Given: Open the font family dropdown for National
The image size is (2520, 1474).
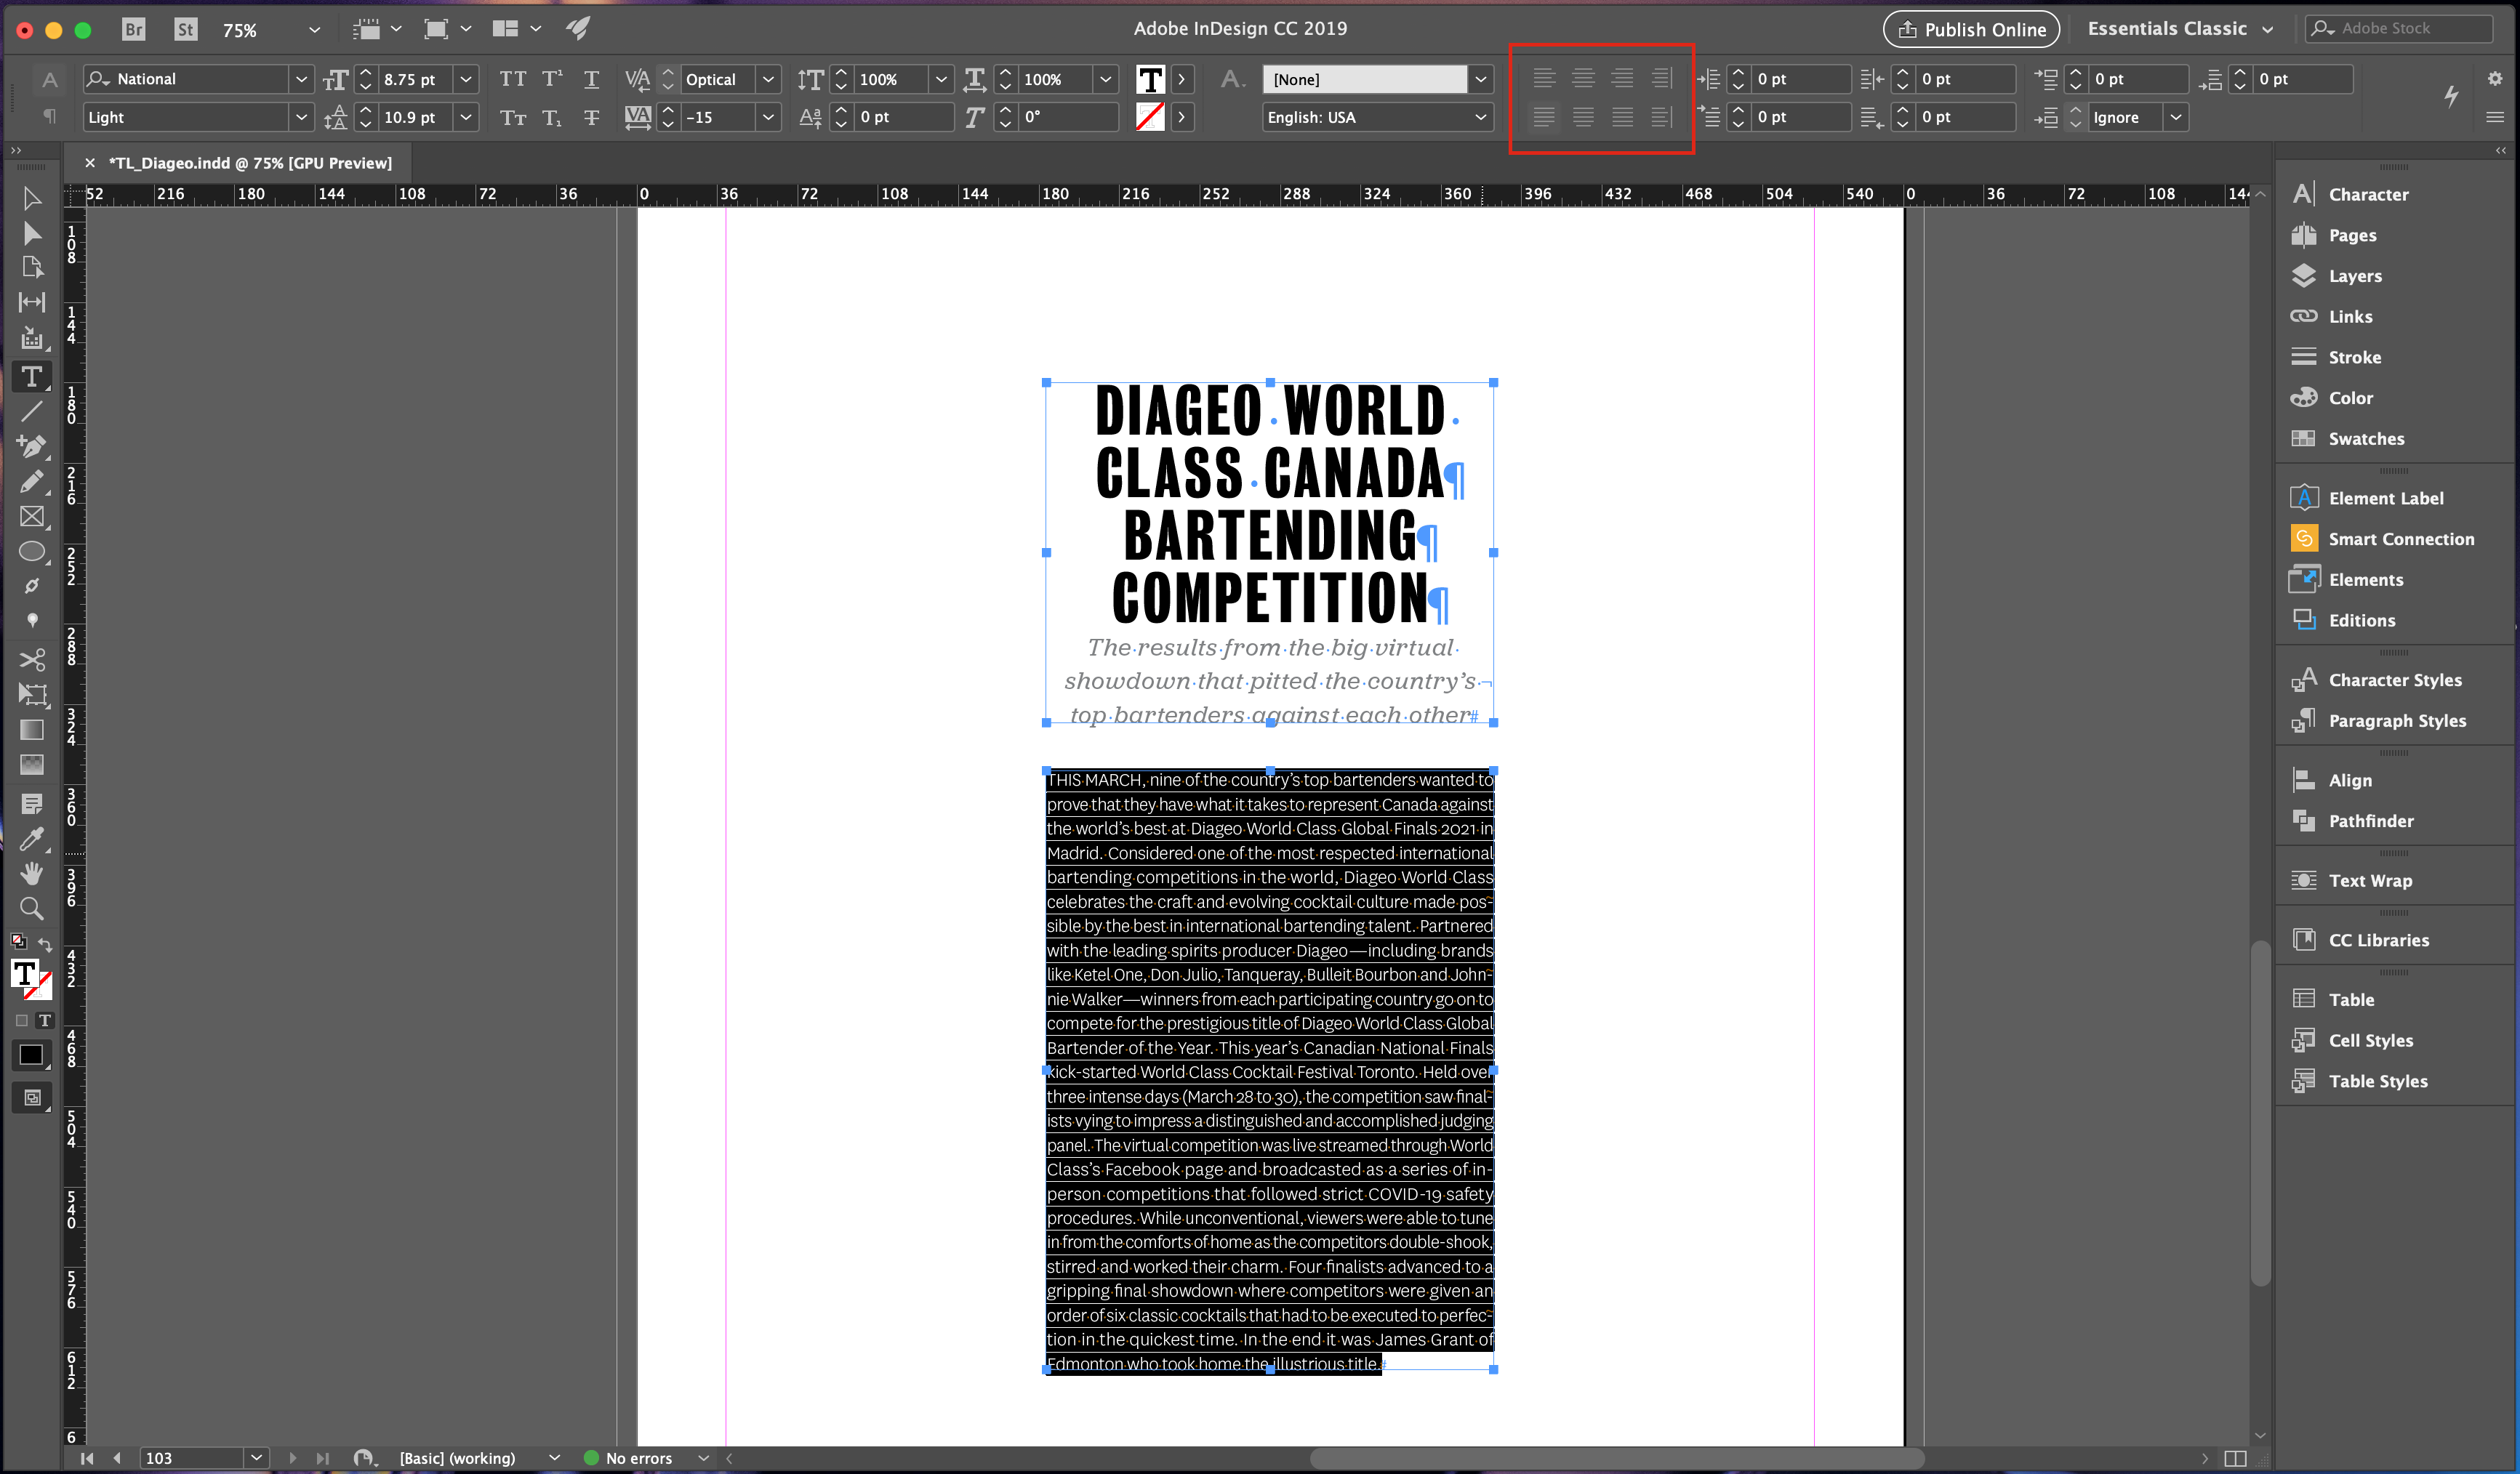Looking at the screenshot, I should 300,79.
